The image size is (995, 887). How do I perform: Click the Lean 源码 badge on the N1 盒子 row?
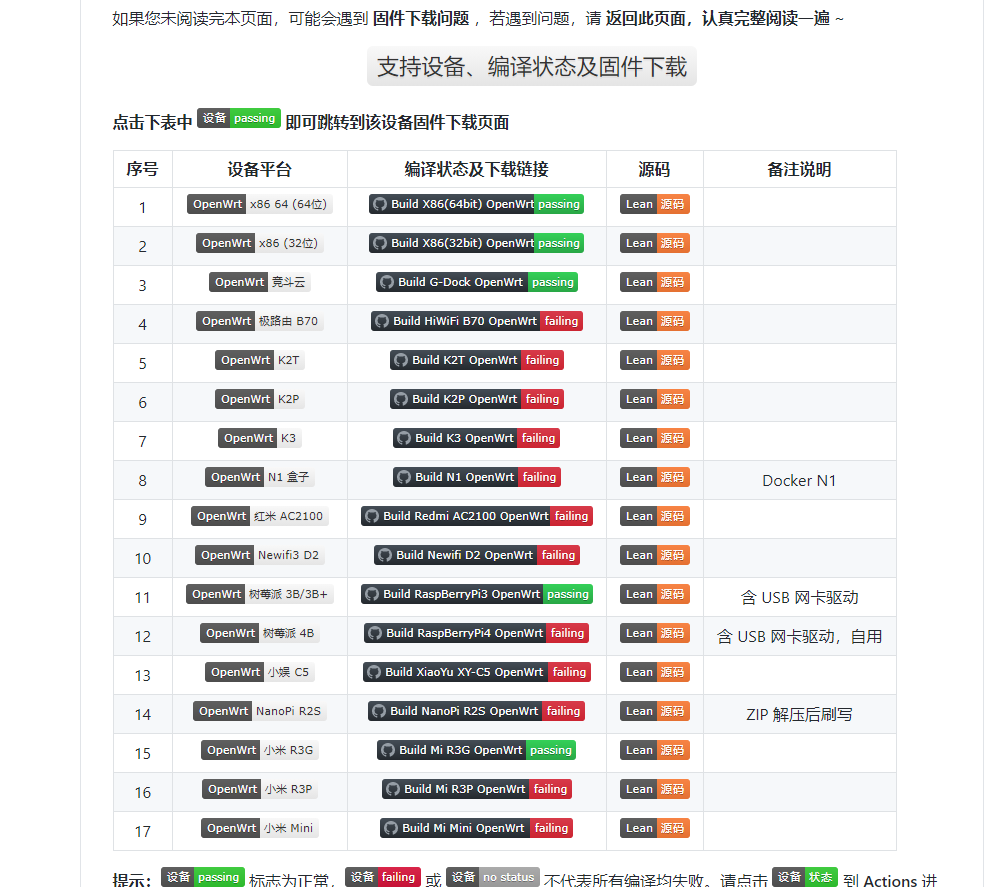point(655,476)
